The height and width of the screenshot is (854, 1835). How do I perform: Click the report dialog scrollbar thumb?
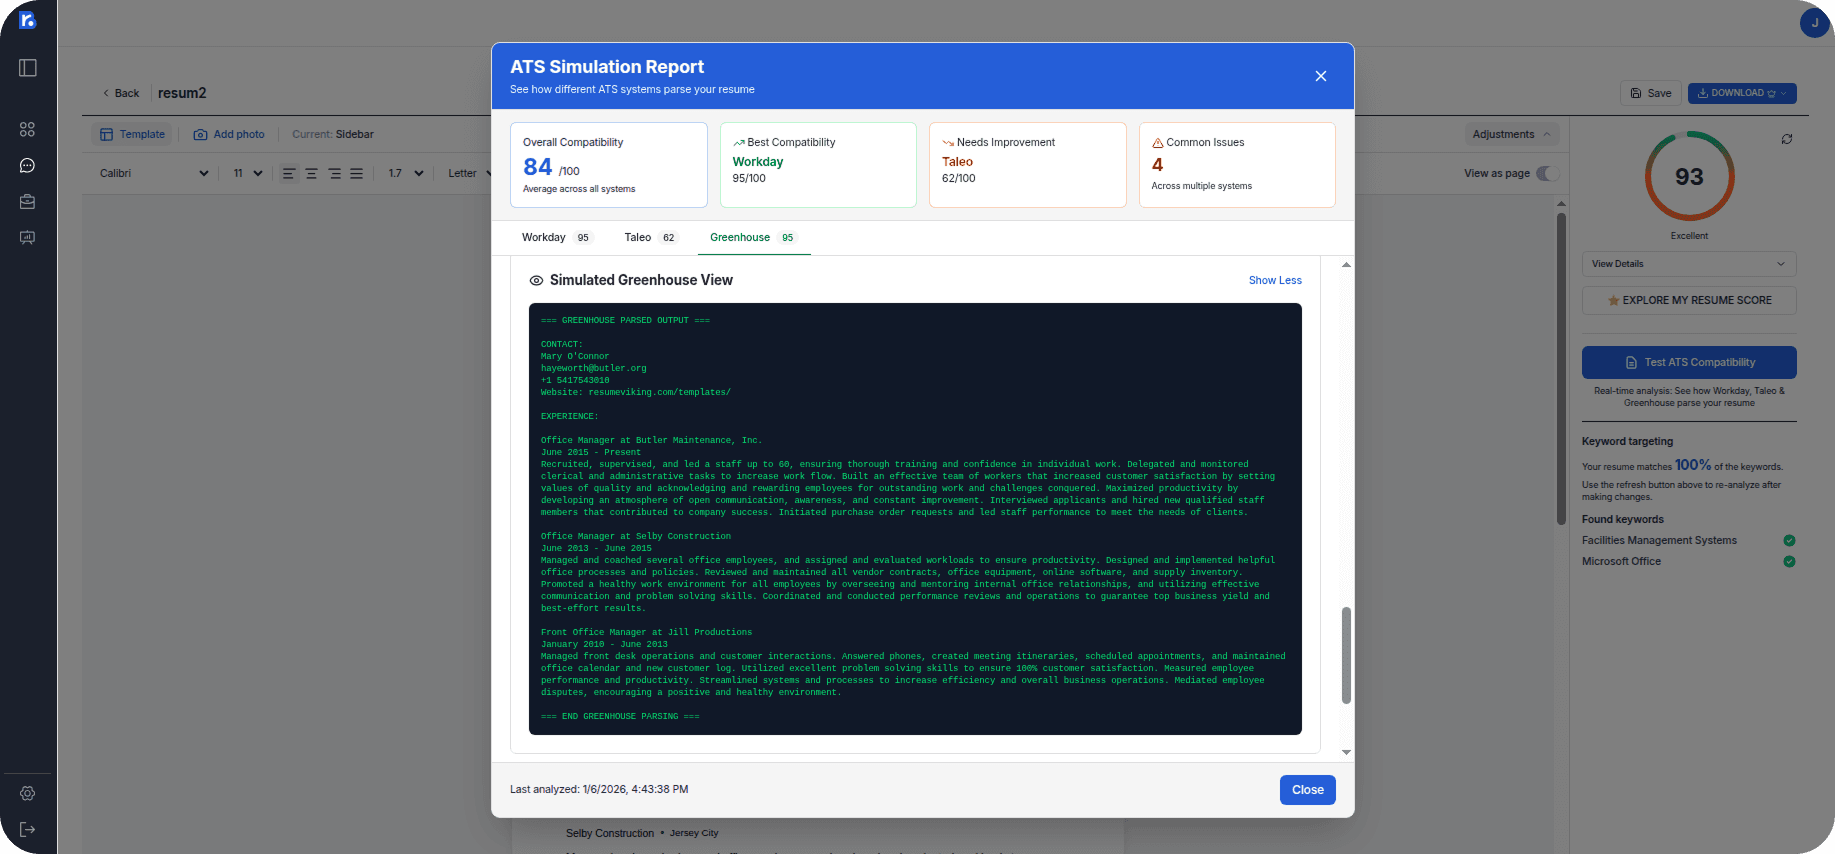pyautogui.click(x=1346, y=655)
